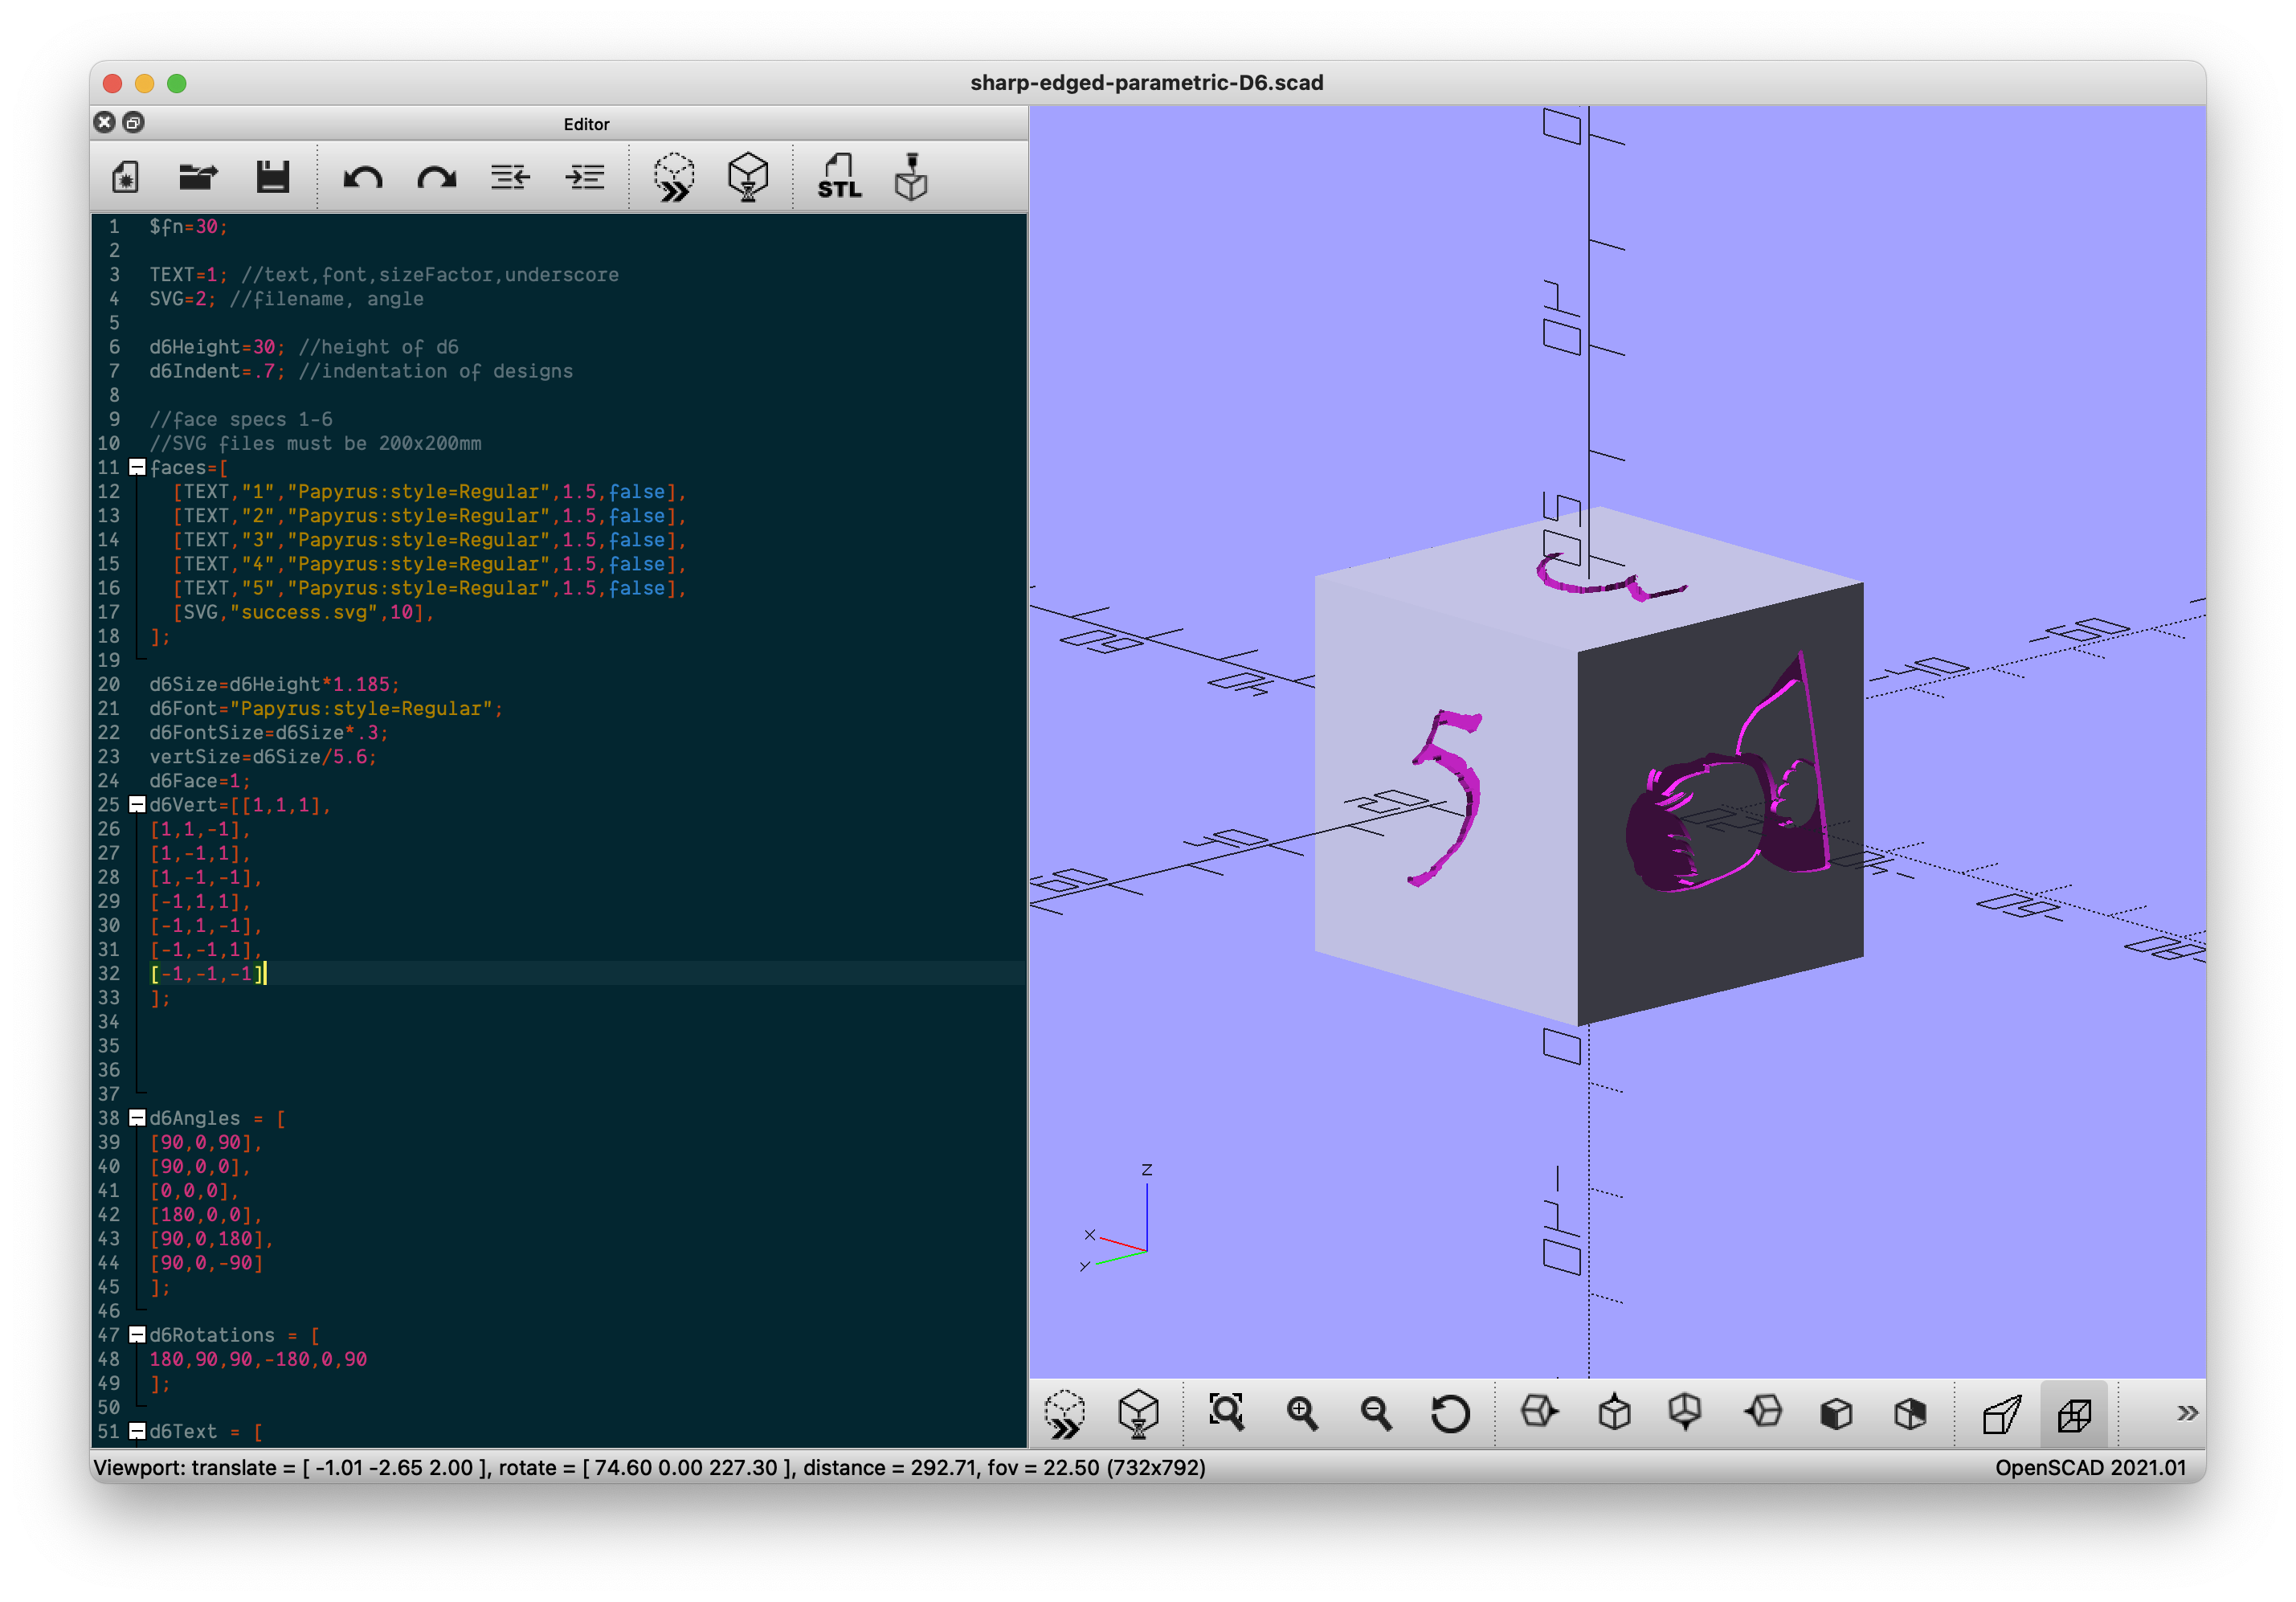This screenshot has height=1602, width=2296.
Task: Close the Editor panel
Action: 105,122
